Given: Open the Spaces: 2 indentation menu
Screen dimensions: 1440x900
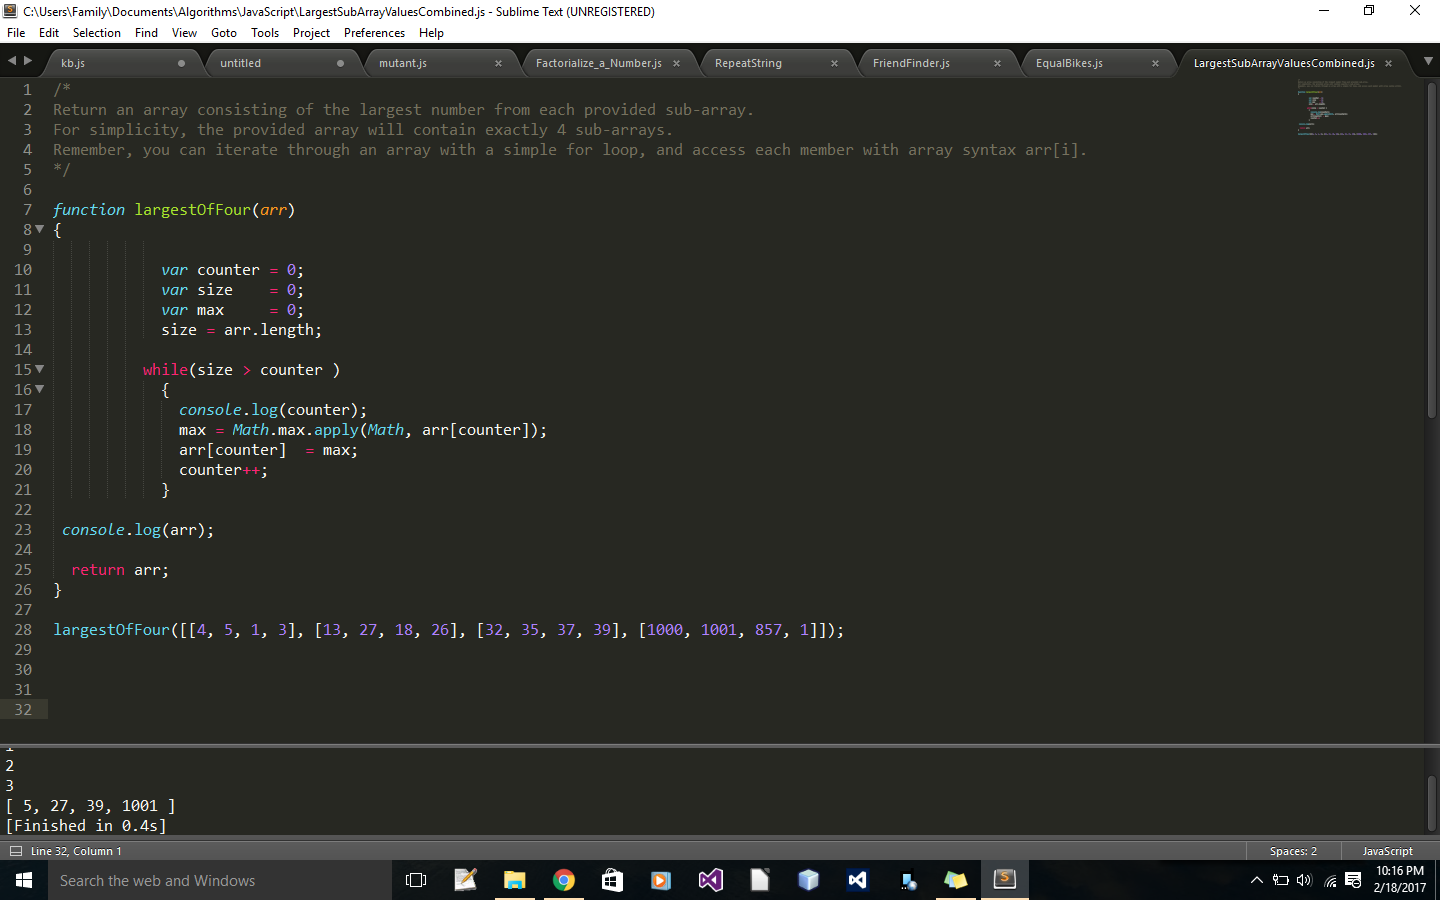Looking at the screenshot, I should [1292, 851].
